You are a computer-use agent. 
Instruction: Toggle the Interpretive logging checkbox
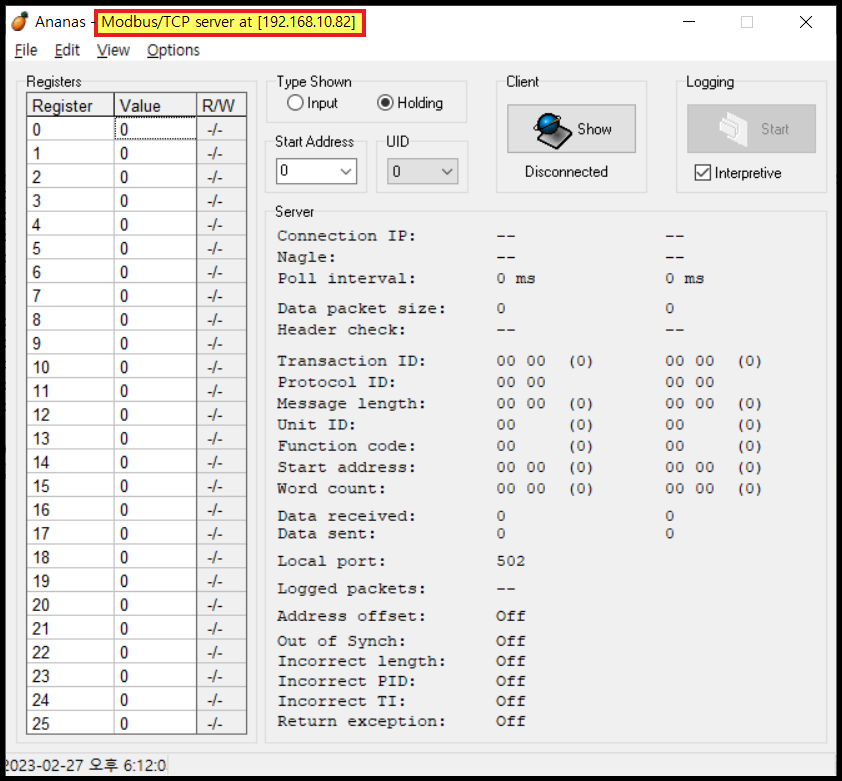(702, 172)
